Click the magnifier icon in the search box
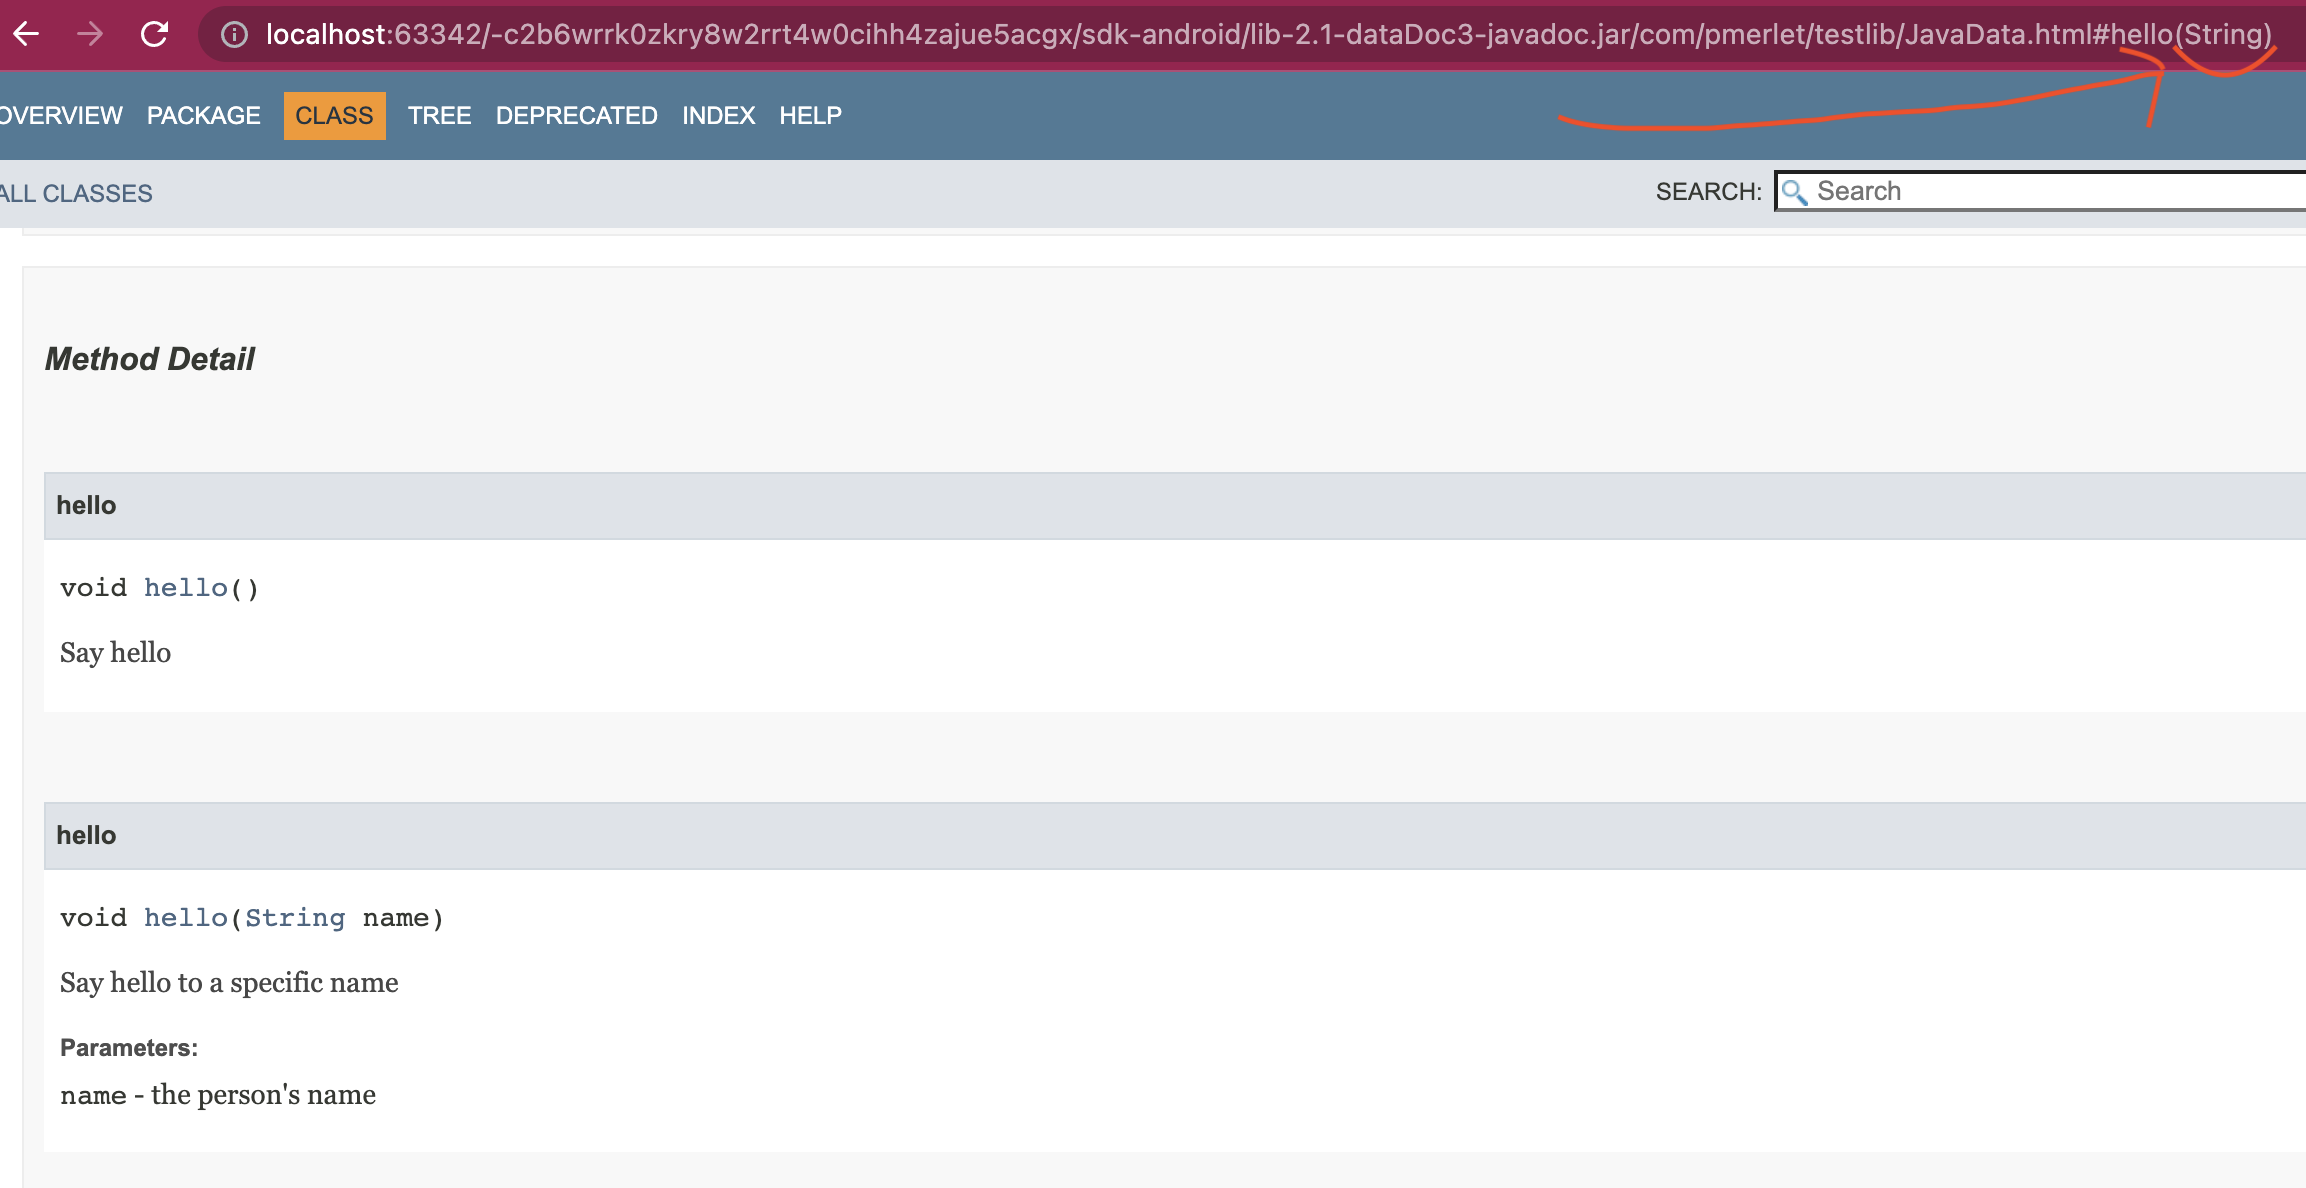2306x1188 pixels. coord(1797,190)
